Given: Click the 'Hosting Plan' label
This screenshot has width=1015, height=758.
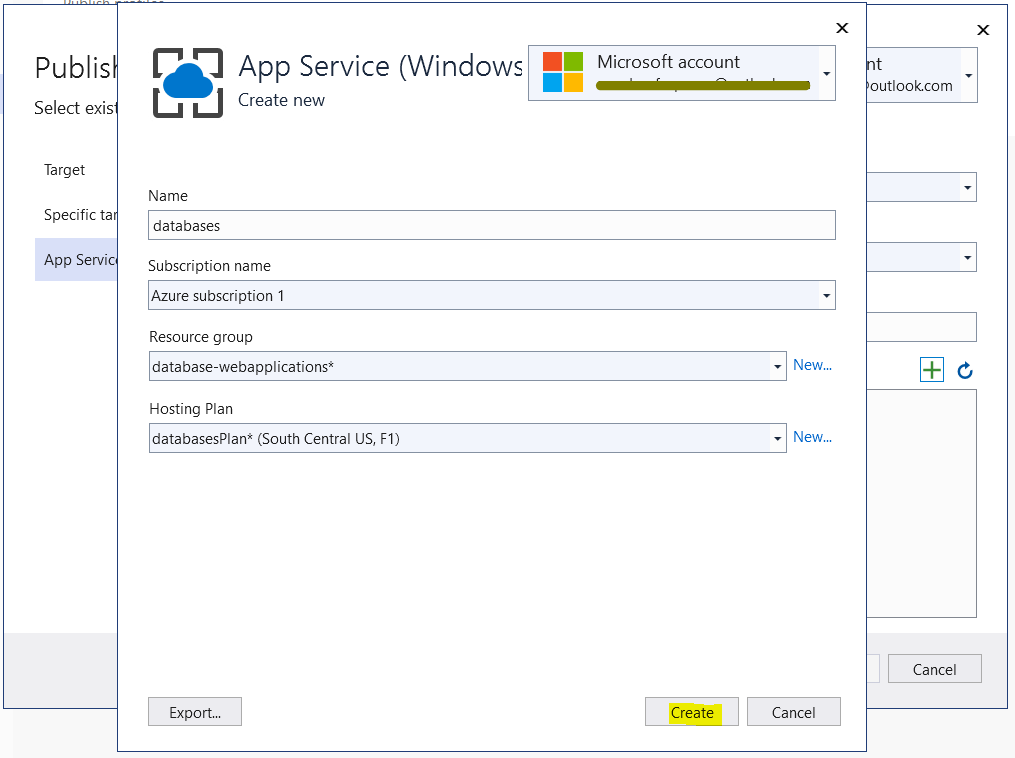Looking at the screenshot, I should (x=191, y=409).
